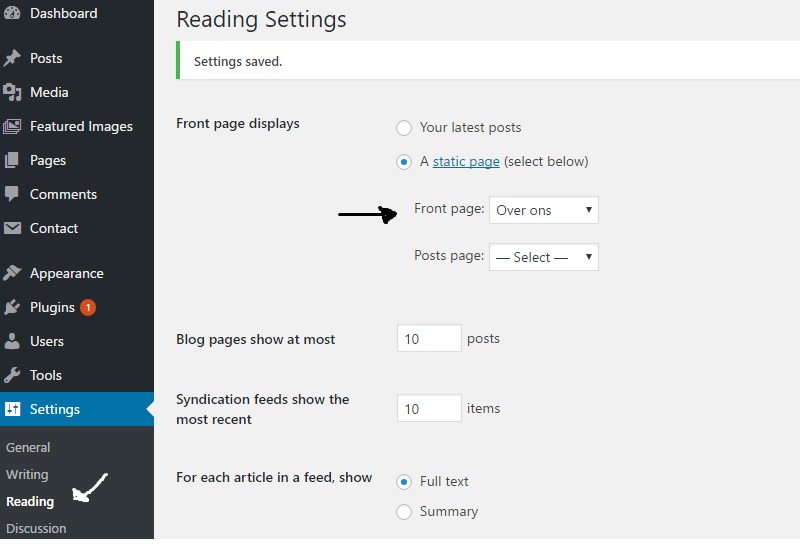Screen dimensions: 807x545
Task: Click the Dashboard gauge icon
Action: [13, 14]
